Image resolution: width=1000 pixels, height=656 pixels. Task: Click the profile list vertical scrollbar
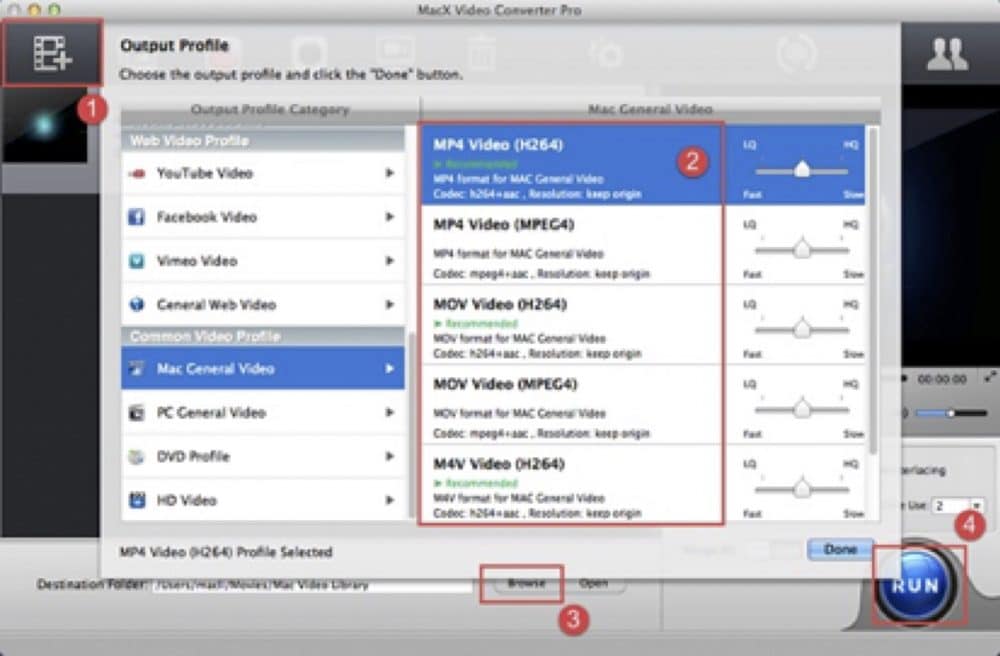(872, 291)
